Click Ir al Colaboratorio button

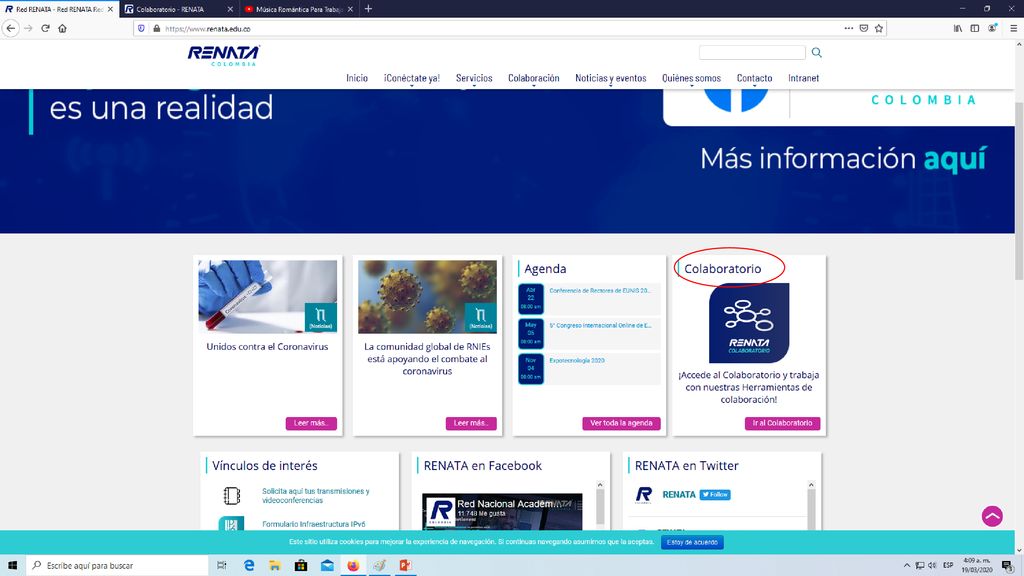[x=782, y=423]
